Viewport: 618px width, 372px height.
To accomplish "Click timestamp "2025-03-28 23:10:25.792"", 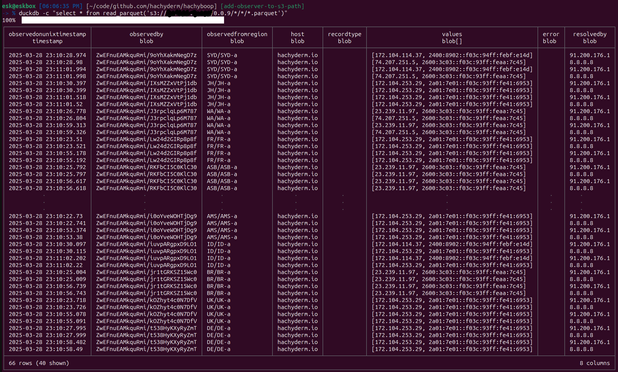I will pos(47,167).
